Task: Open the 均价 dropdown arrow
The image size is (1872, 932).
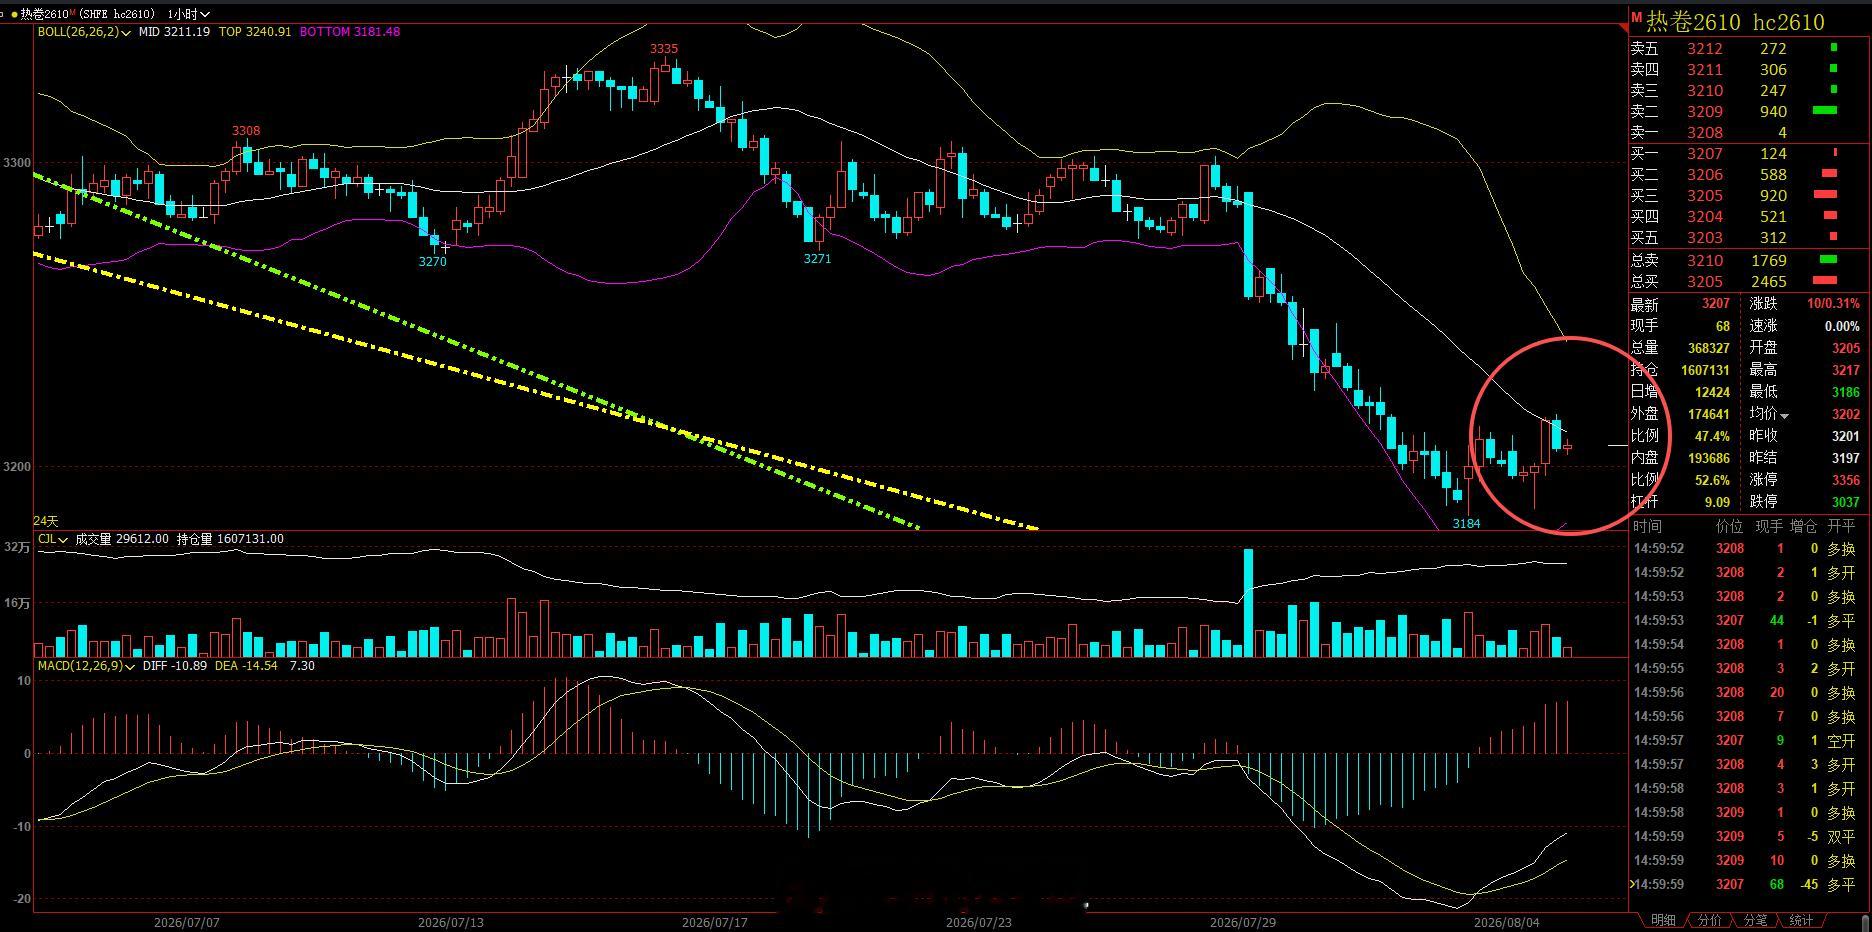Action: [x=1784, y=415]
